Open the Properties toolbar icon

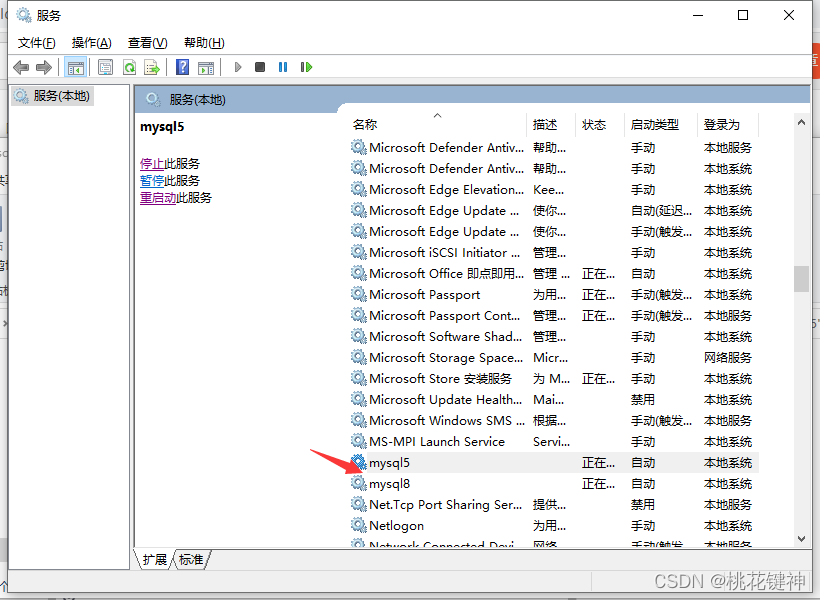click(106, 67)
